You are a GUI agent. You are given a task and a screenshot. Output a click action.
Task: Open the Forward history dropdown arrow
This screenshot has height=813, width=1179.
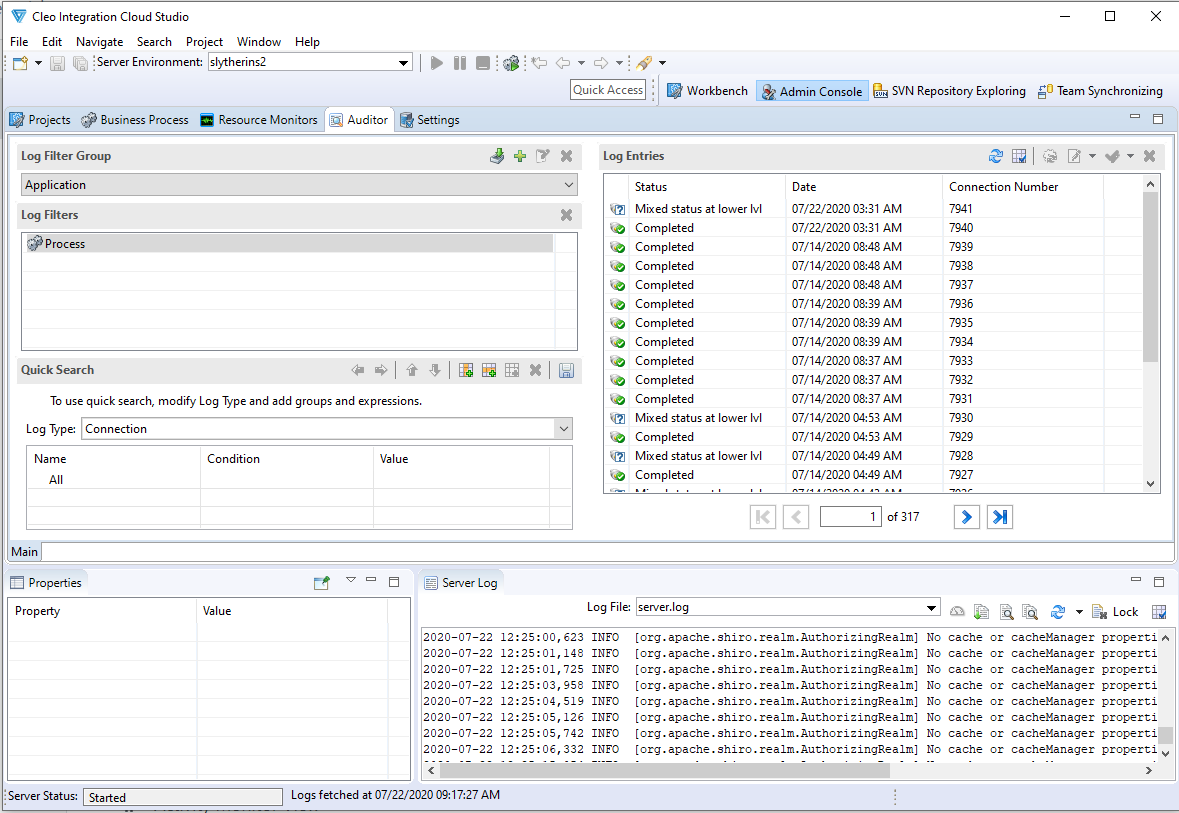[x=619, y=63]
